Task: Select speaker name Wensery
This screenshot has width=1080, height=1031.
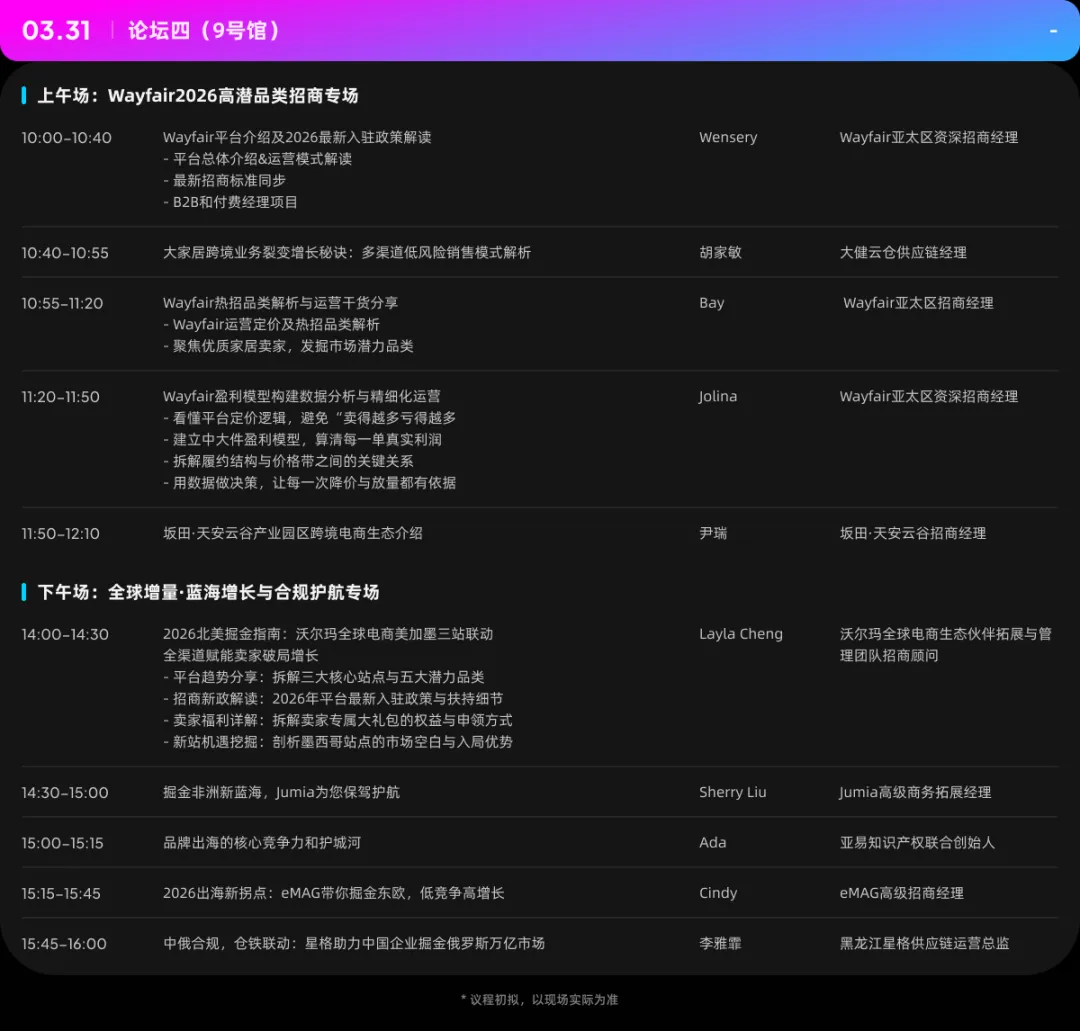Action: tap(728, 137)
